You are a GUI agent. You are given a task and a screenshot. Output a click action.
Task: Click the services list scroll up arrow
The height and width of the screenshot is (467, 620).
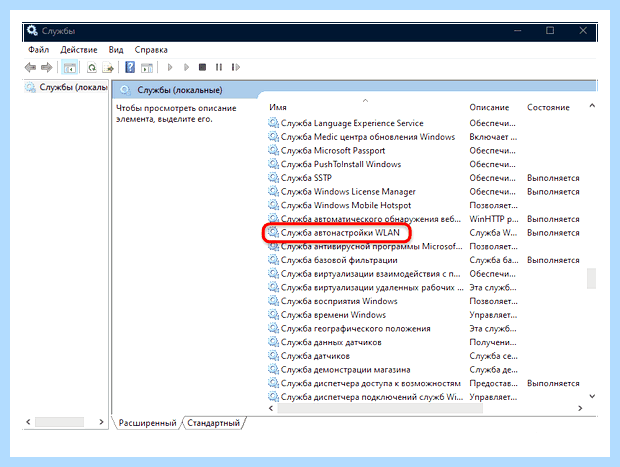coord(592,106)
